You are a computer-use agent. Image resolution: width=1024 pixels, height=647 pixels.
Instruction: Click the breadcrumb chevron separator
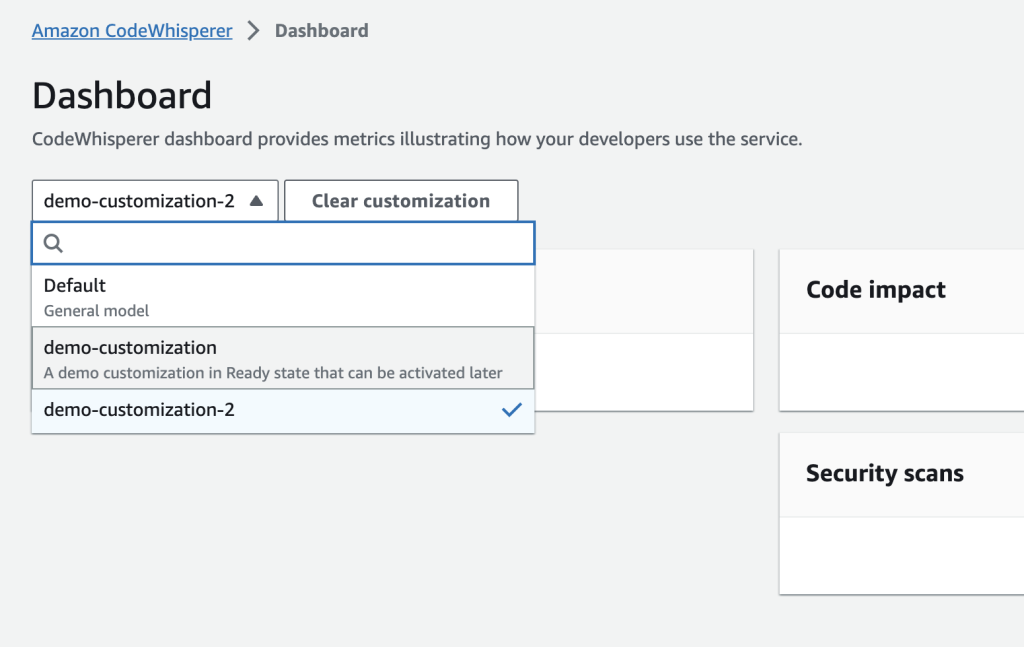[x=254, y=31]
